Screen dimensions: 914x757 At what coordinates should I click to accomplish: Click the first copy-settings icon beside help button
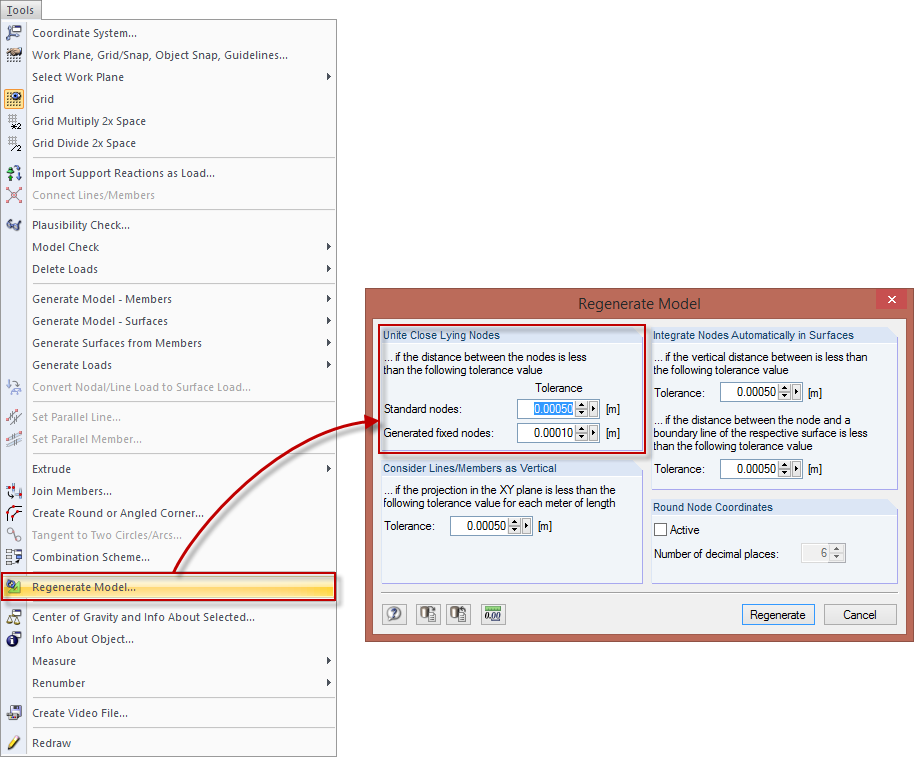(428, 614)
